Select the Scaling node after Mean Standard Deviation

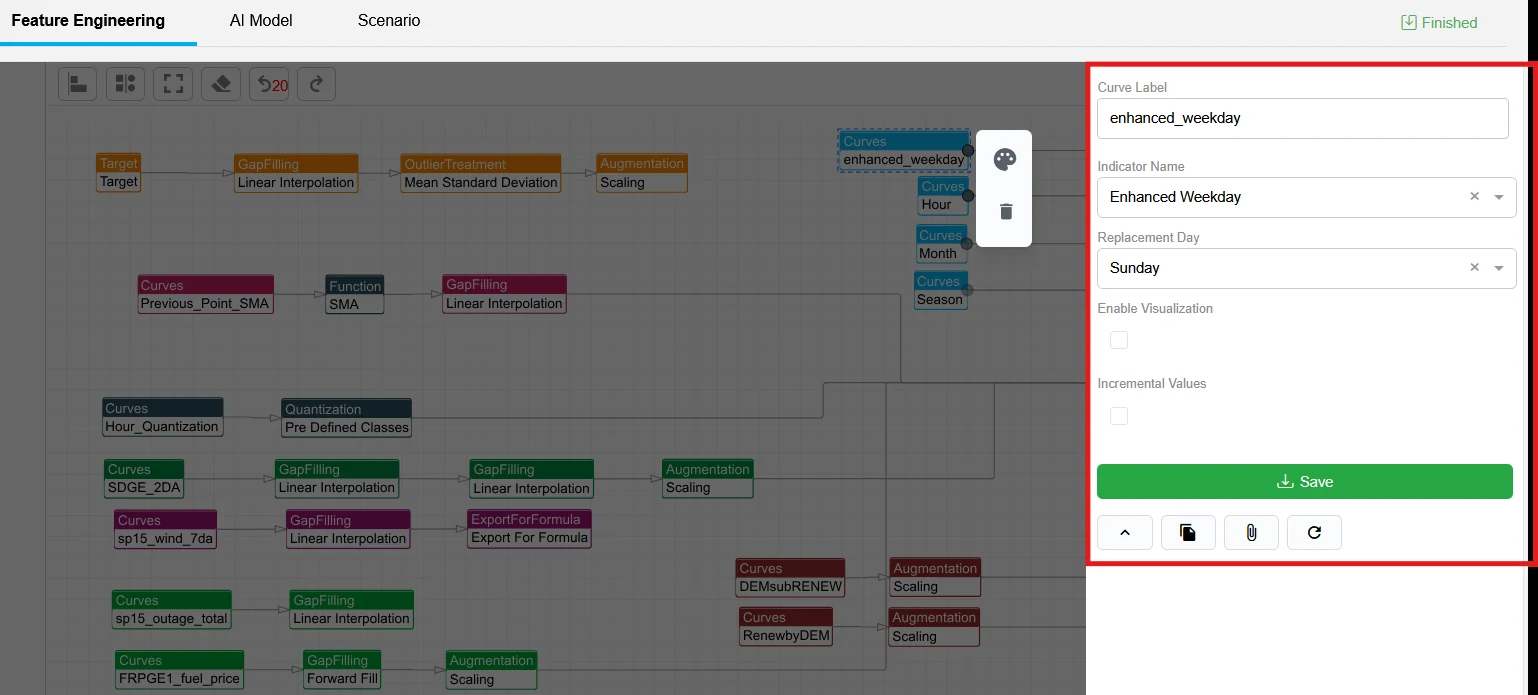point(642,172)
